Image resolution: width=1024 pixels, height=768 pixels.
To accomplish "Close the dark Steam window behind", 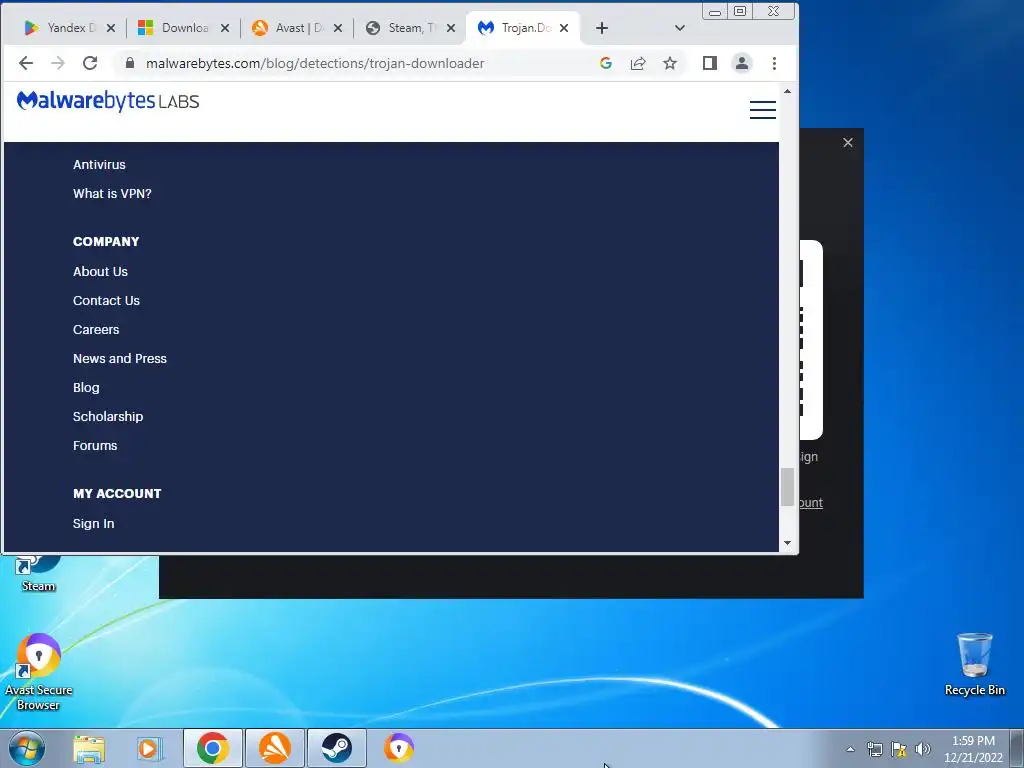I will [848, 142].
